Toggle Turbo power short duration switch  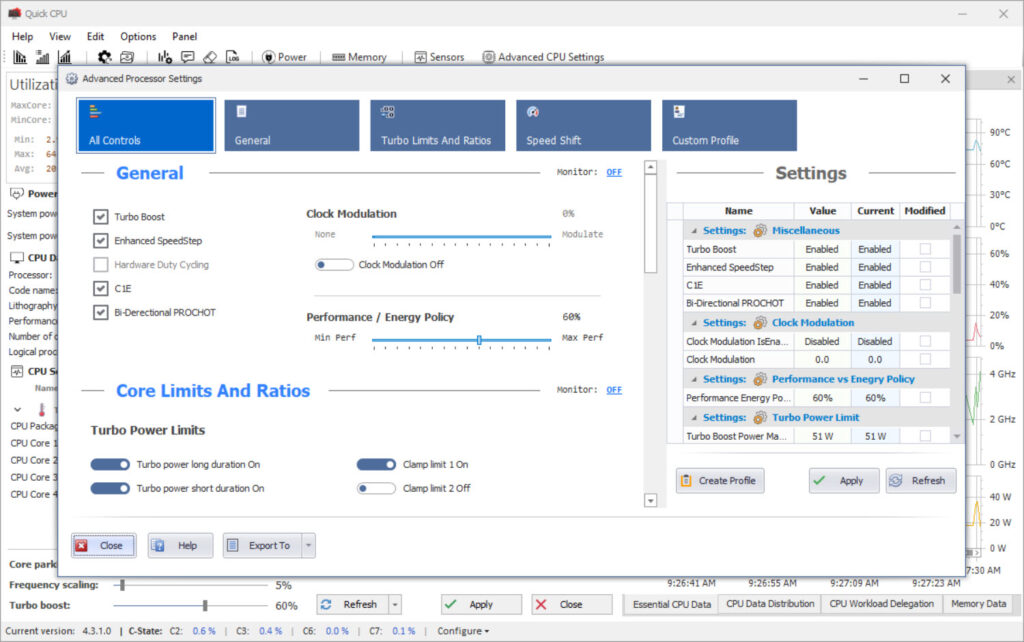pos(110,489)
